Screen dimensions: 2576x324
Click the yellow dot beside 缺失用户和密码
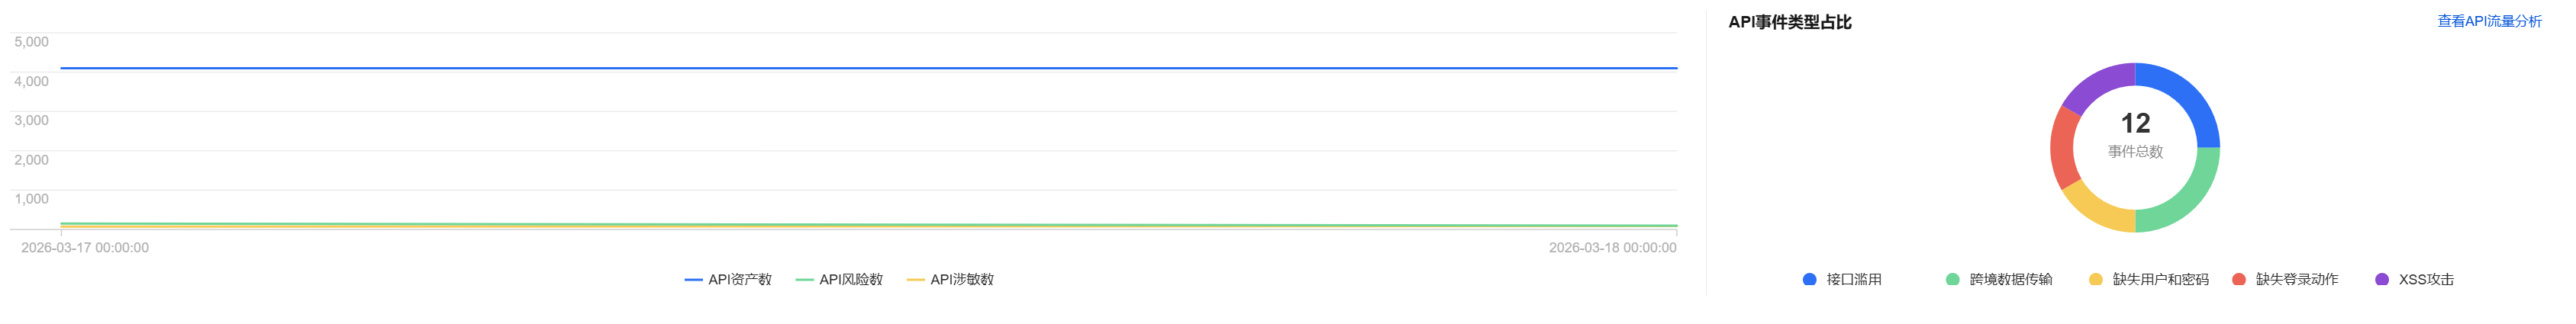tap(2095, 280)
